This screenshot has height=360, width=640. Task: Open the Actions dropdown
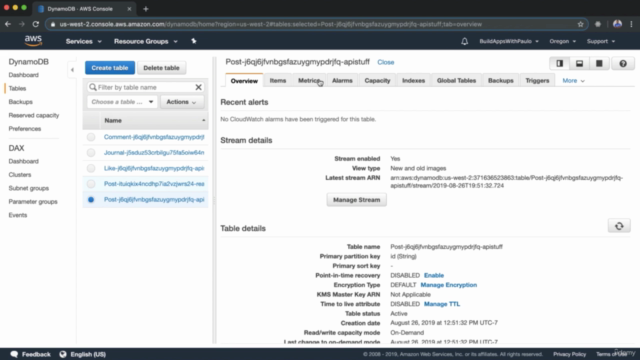[182, 102]
